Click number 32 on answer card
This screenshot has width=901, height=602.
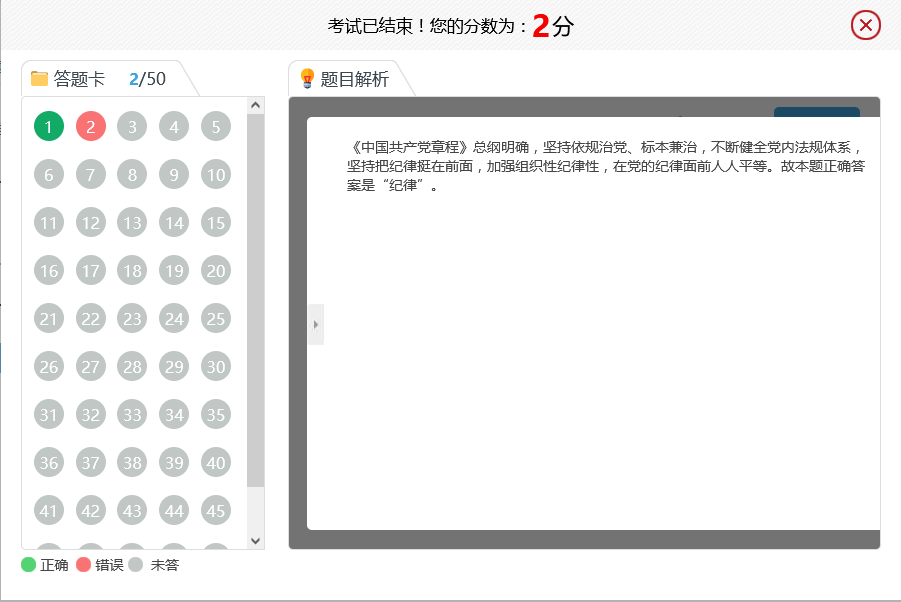[x=91, y=414]
